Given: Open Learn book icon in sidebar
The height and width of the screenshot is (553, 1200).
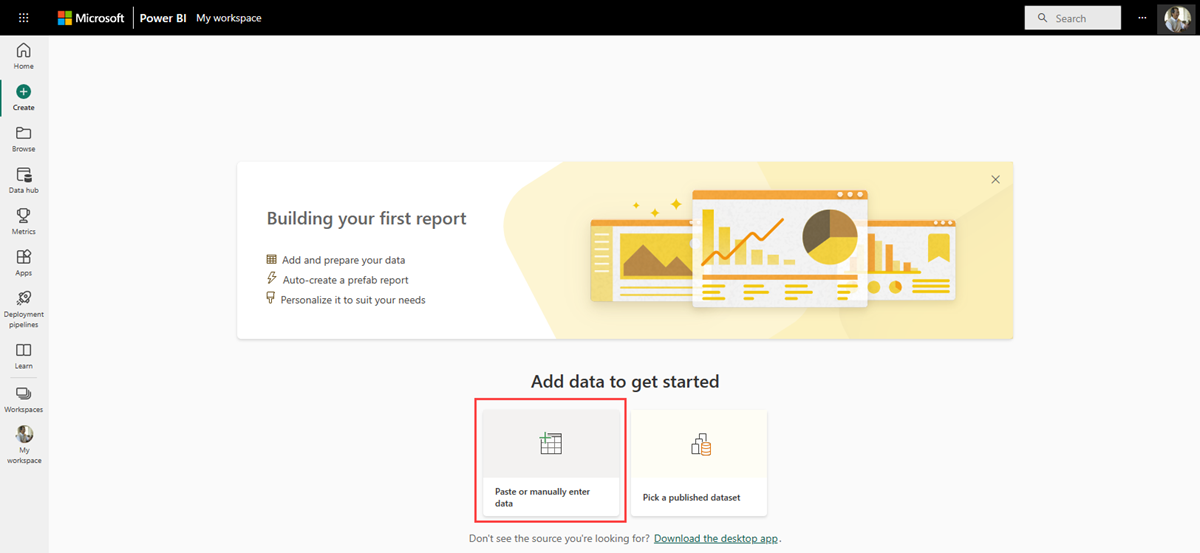Looking at the screenshot, I should coord(24,356).
